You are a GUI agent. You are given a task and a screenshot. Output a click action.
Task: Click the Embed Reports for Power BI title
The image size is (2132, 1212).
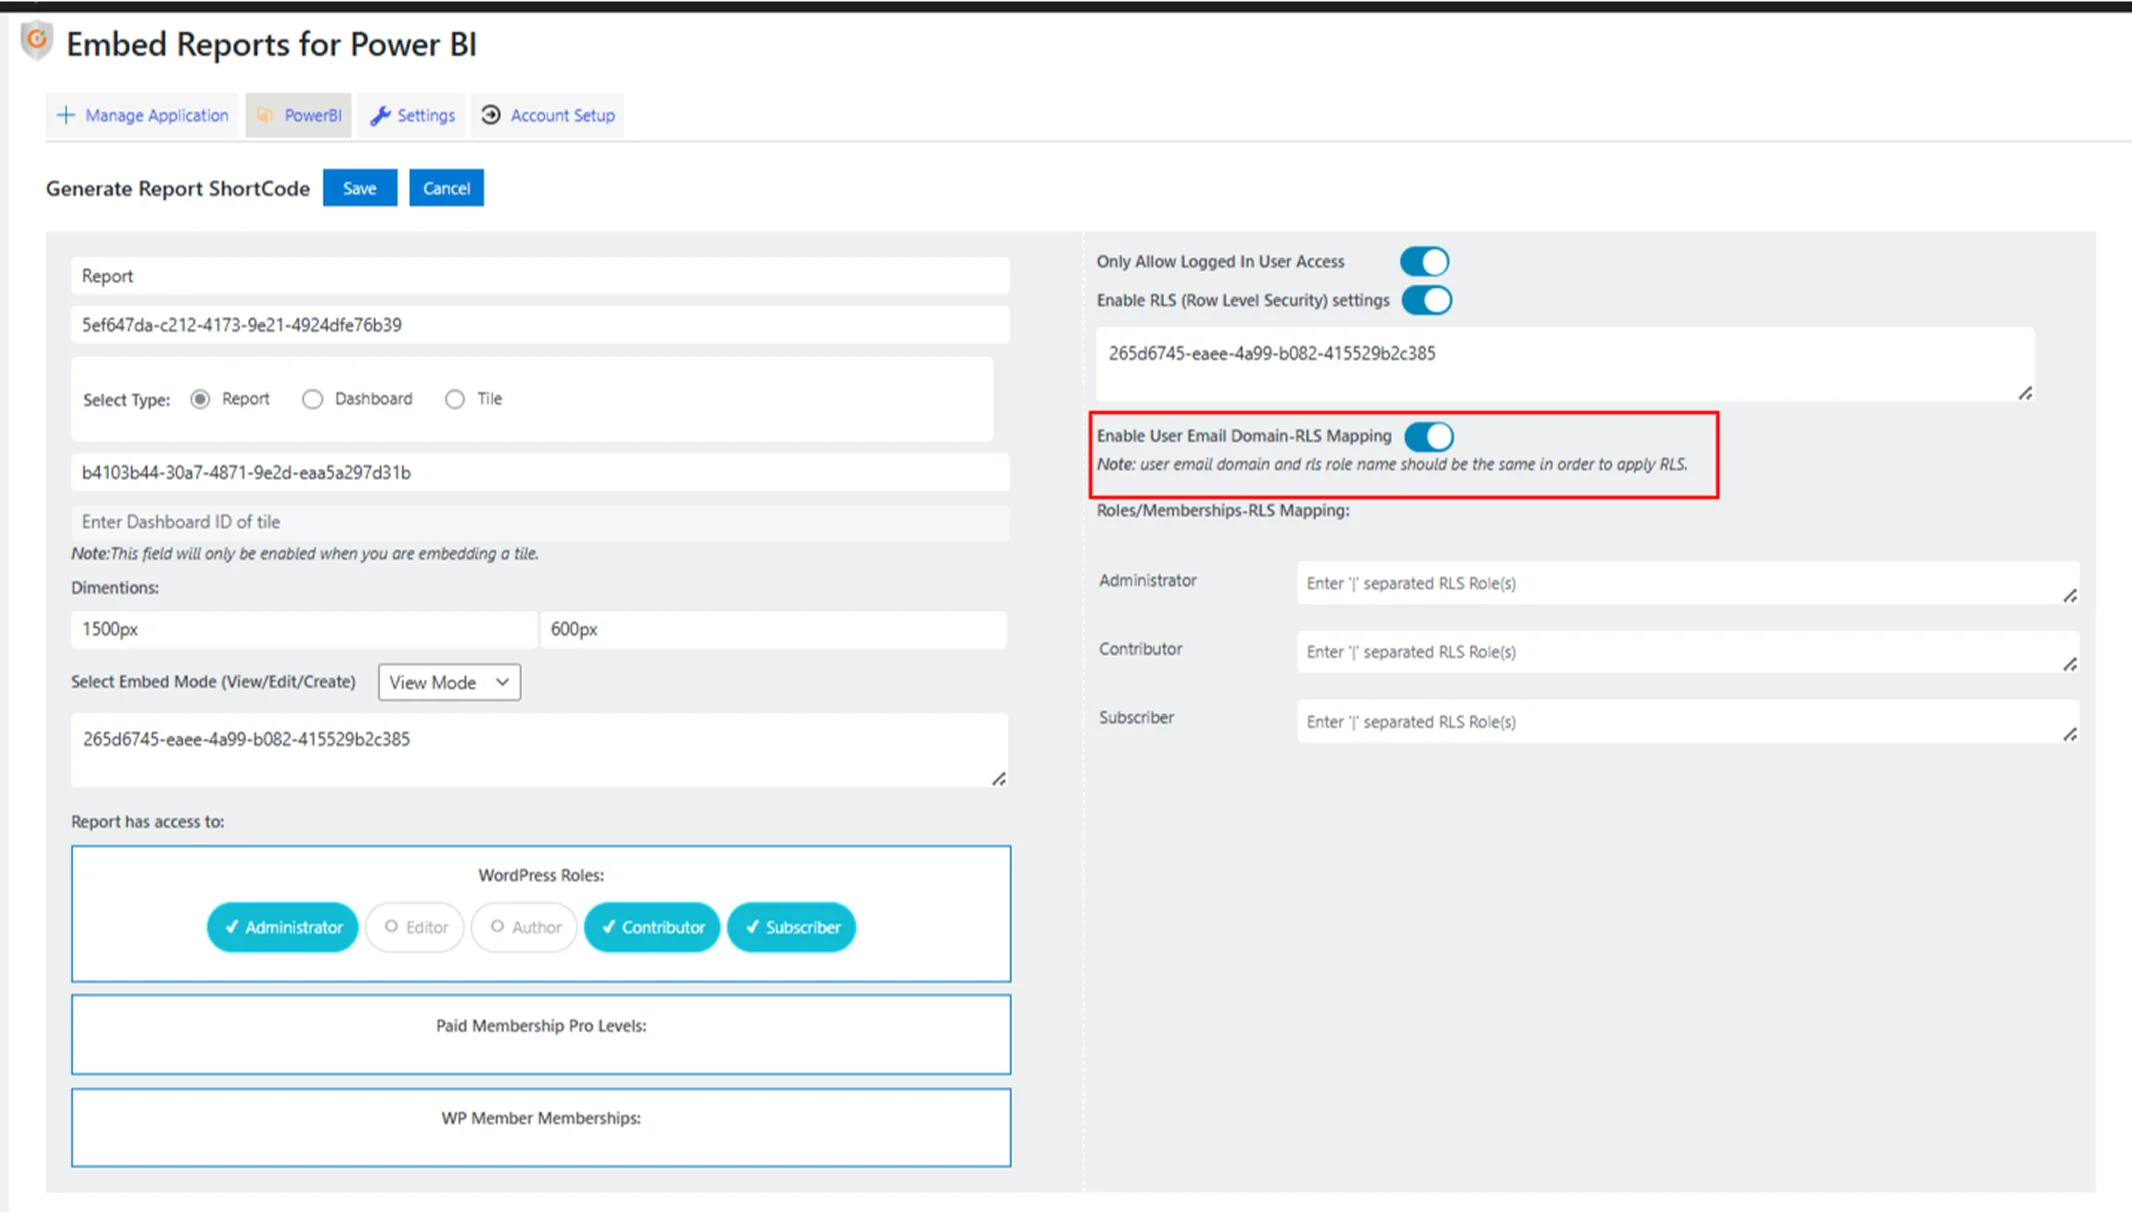[x=271, y=44]
